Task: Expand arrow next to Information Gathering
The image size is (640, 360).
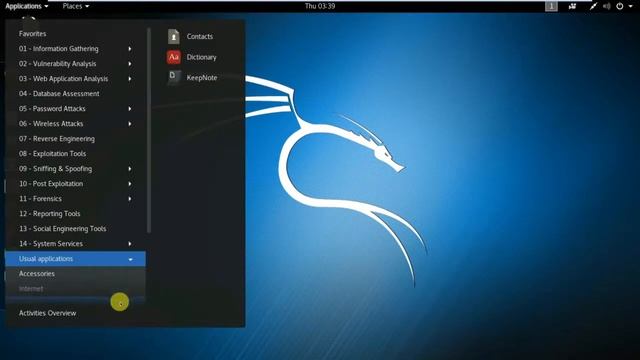Action: tap(130, 49)
